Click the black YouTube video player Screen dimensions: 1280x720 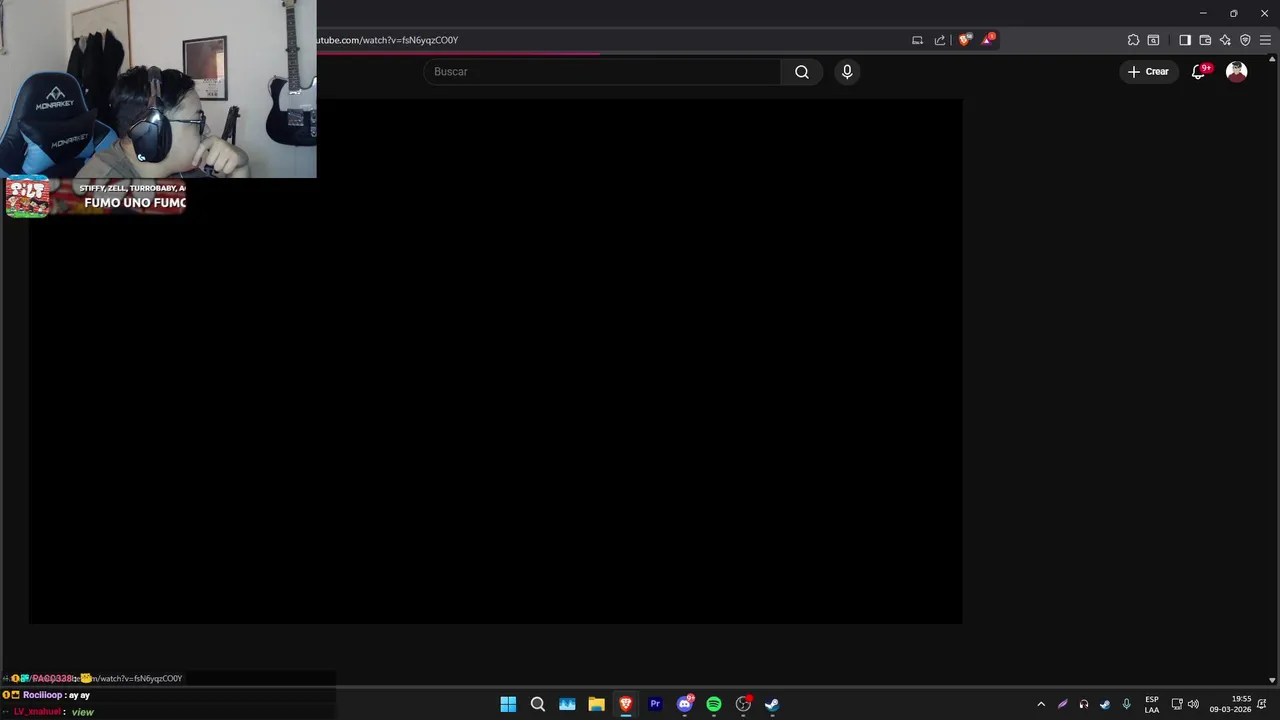(495, 361)
